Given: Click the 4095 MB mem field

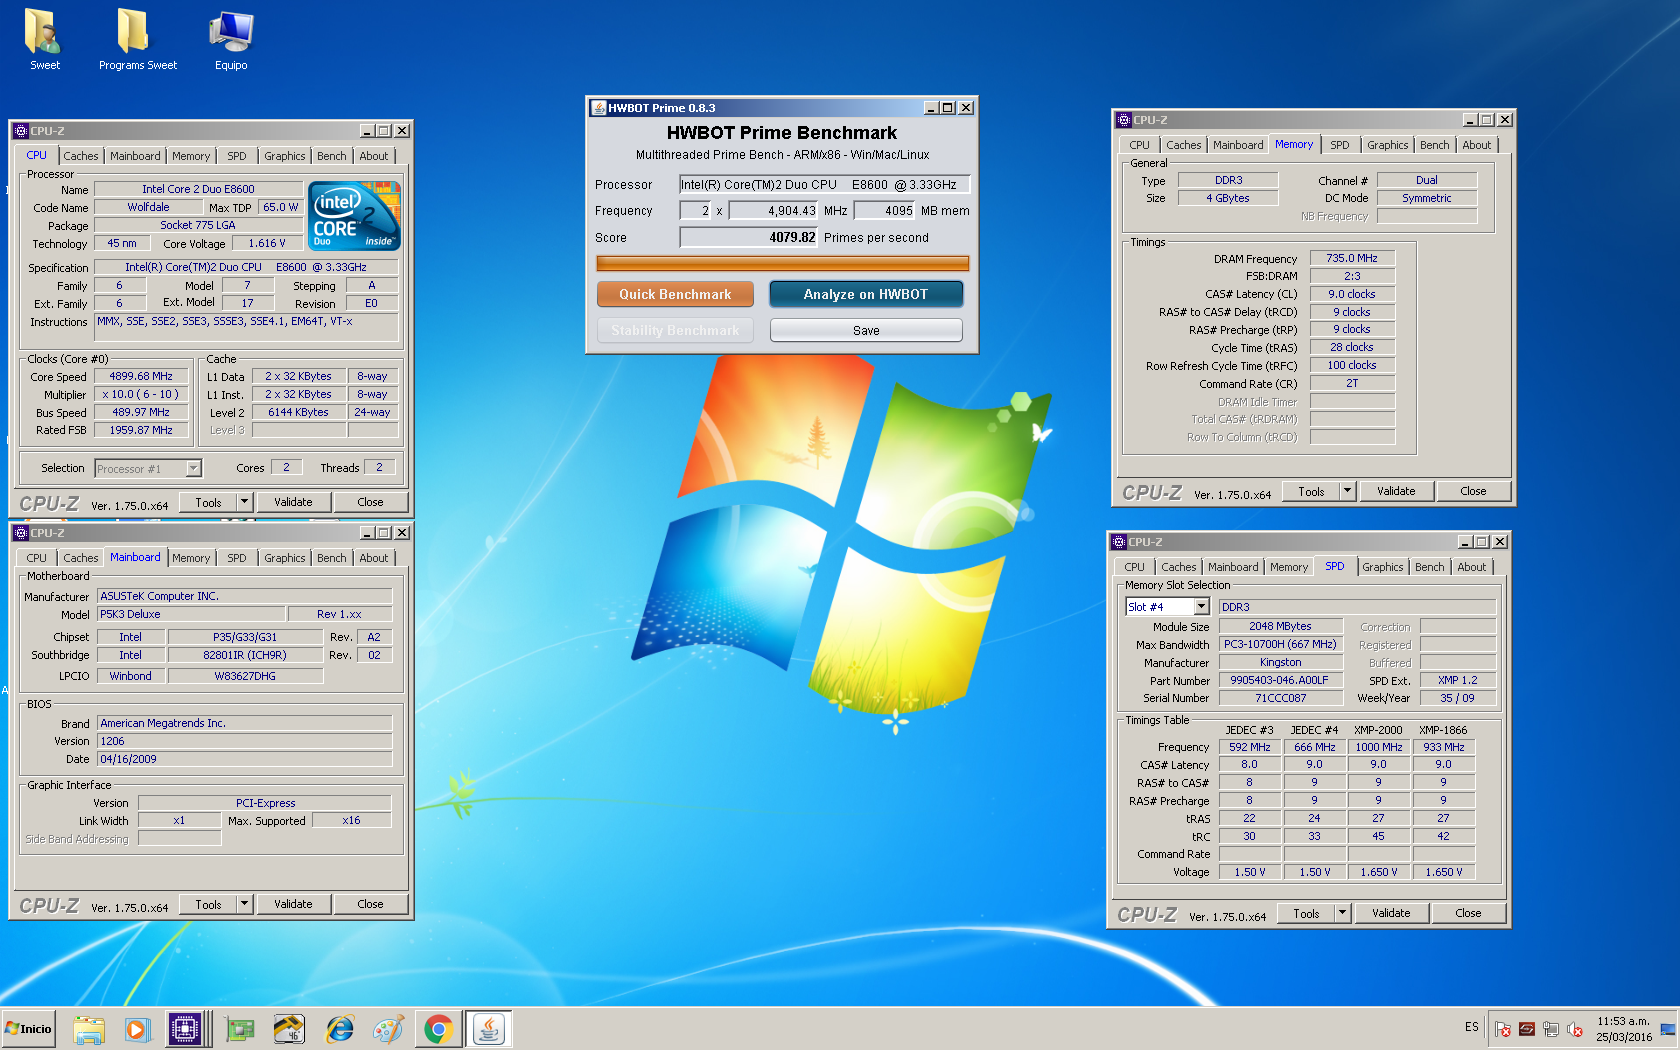Looking at the screenshot, I should click(x=885, y=211).
